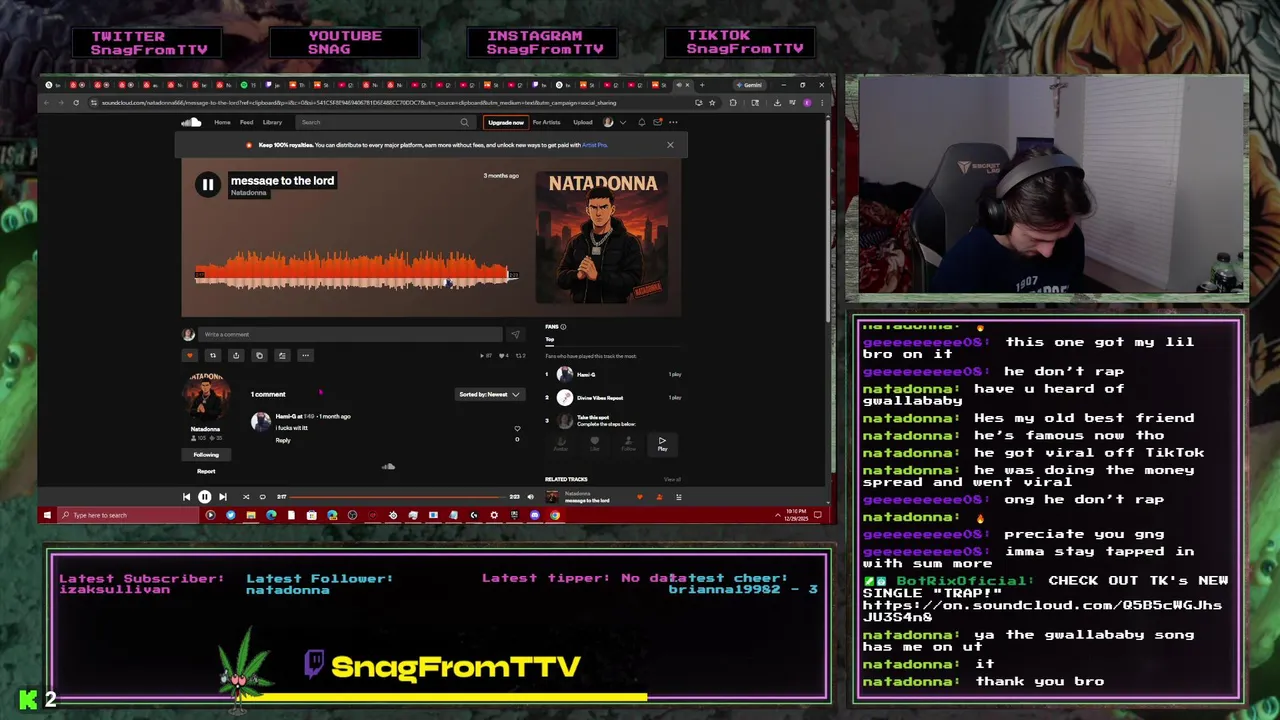Open Hami-G's commenter avatar
The height and width of the screenshot is (720, 1280).
point(261,421)
